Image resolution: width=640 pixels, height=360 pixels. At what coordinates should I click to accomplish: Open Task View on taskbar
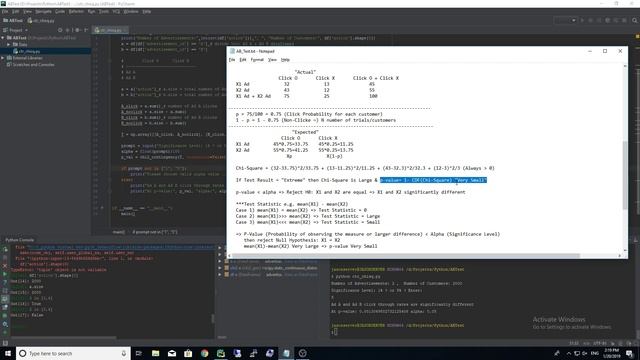(x=138, y=353)
